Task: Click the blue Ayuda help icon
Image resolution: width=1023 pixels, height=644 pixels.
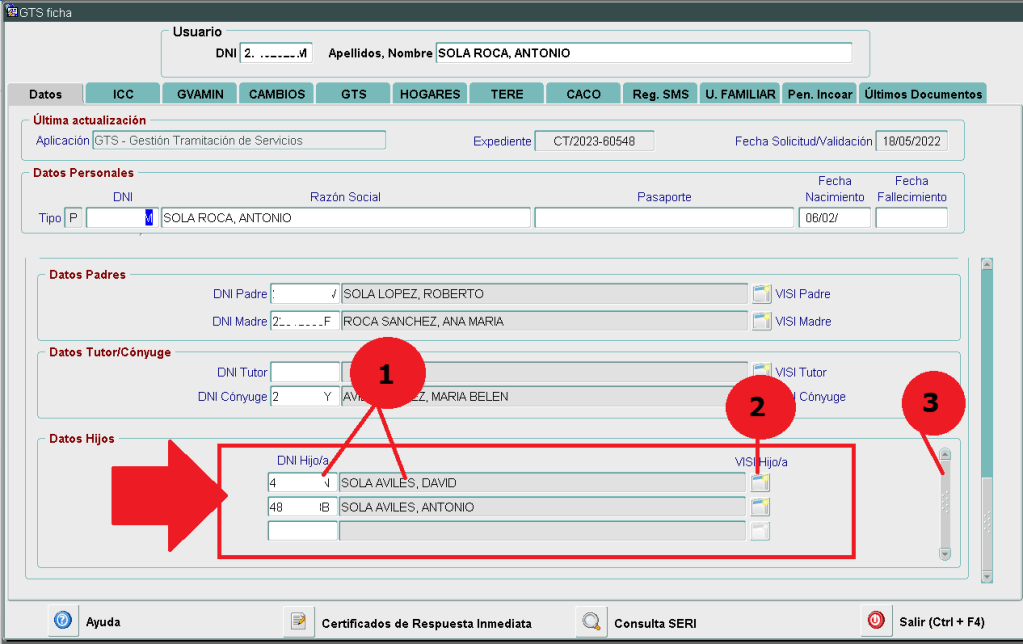Action: point(62,621)
